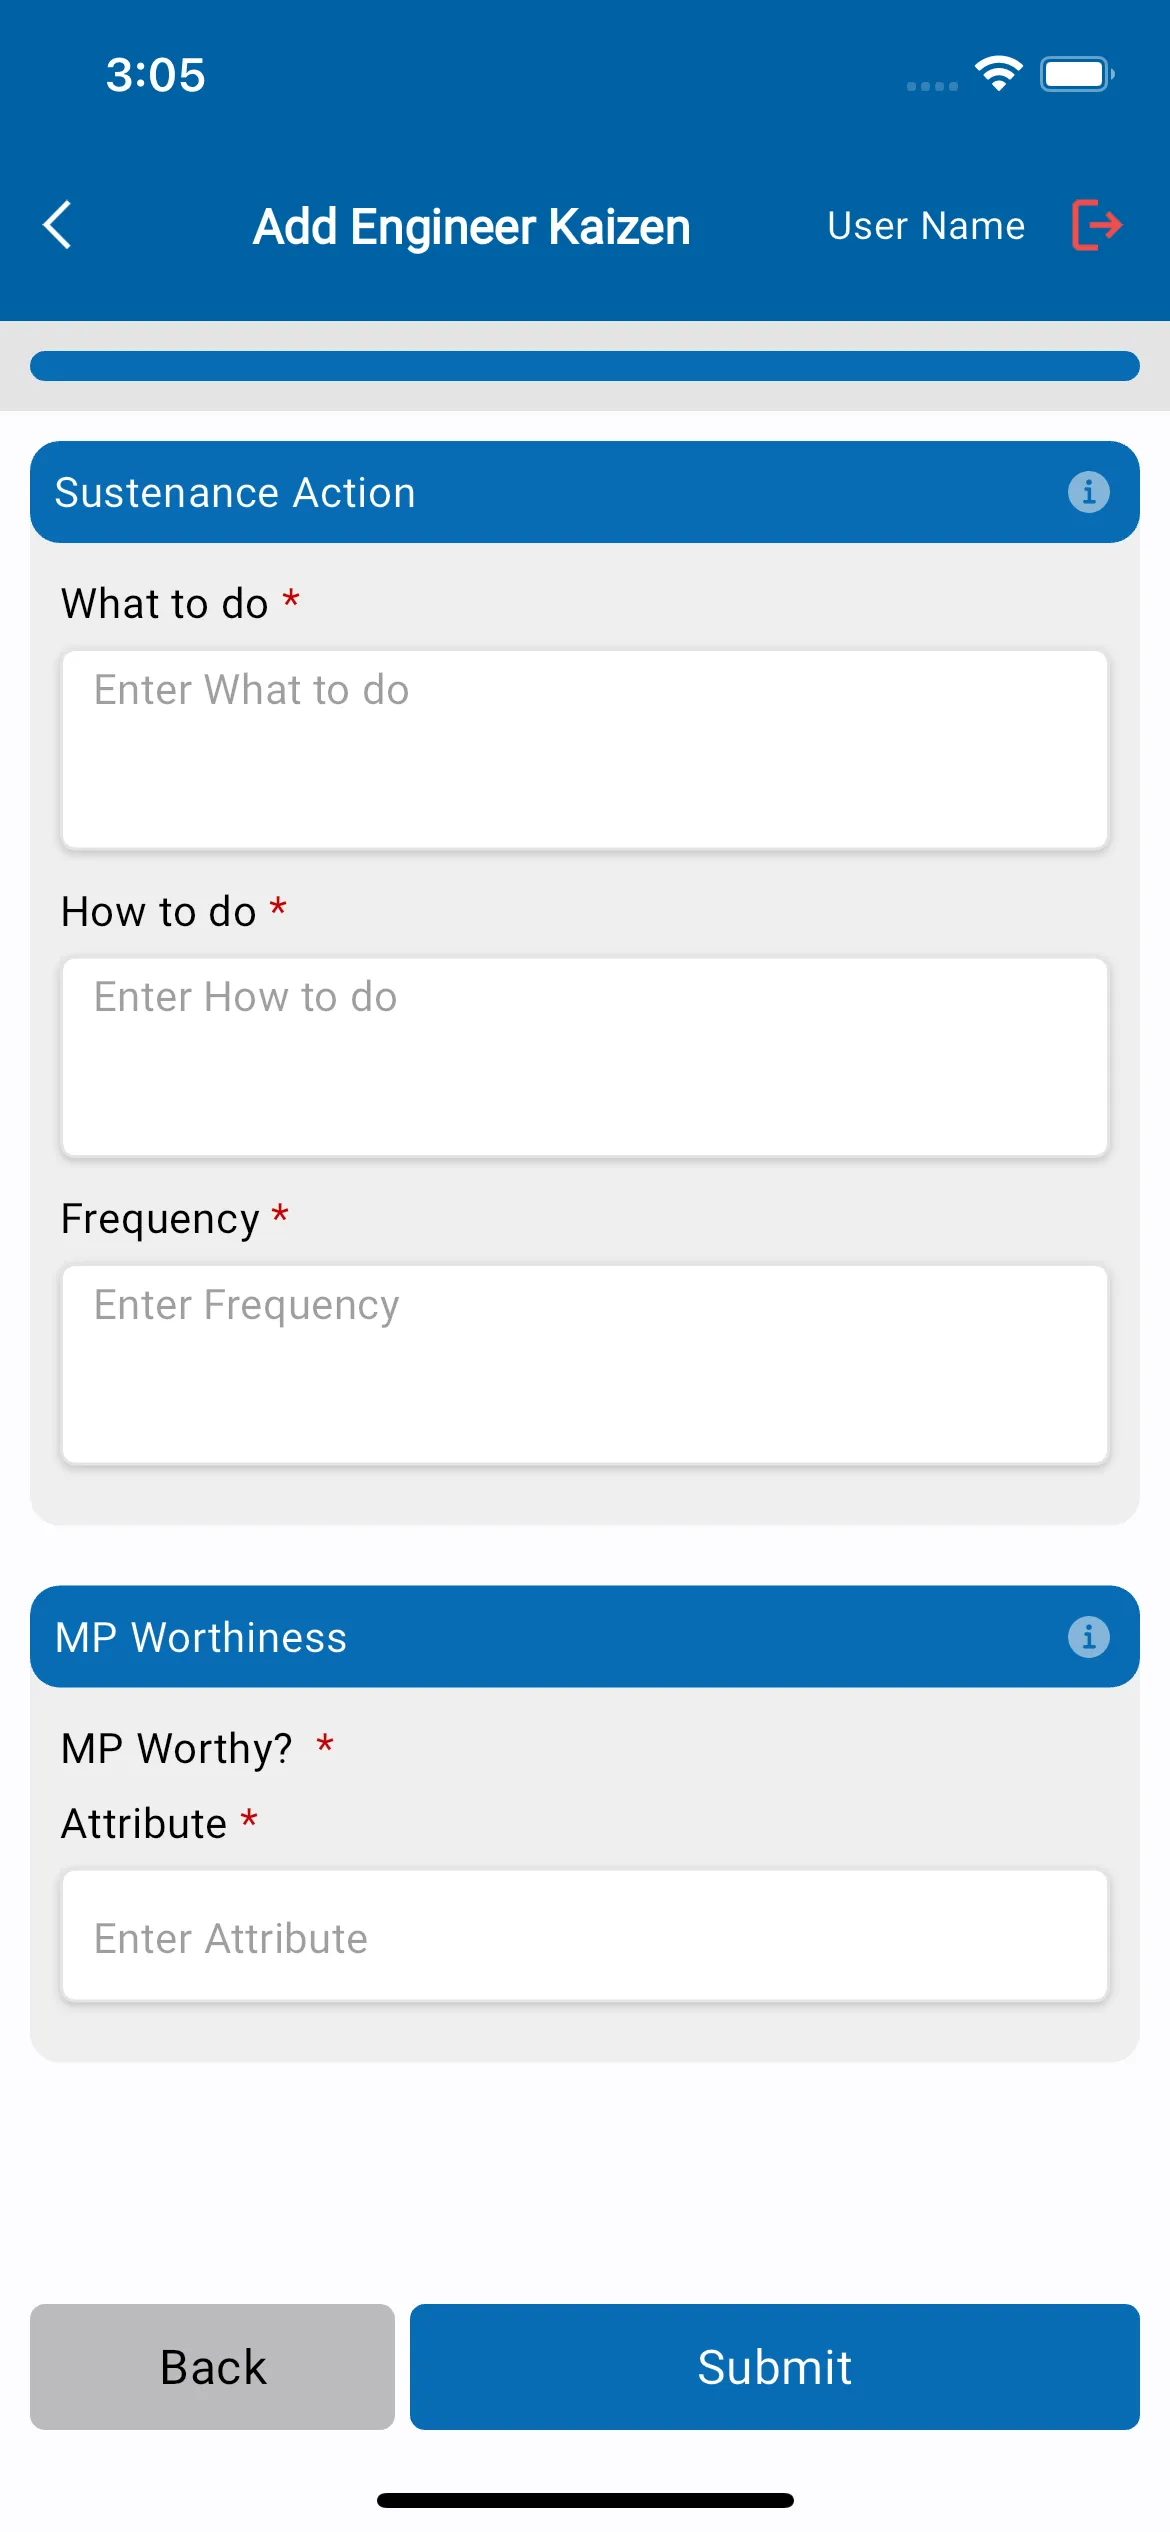
Task: Focus the What to do field
Action: (585, 750)
